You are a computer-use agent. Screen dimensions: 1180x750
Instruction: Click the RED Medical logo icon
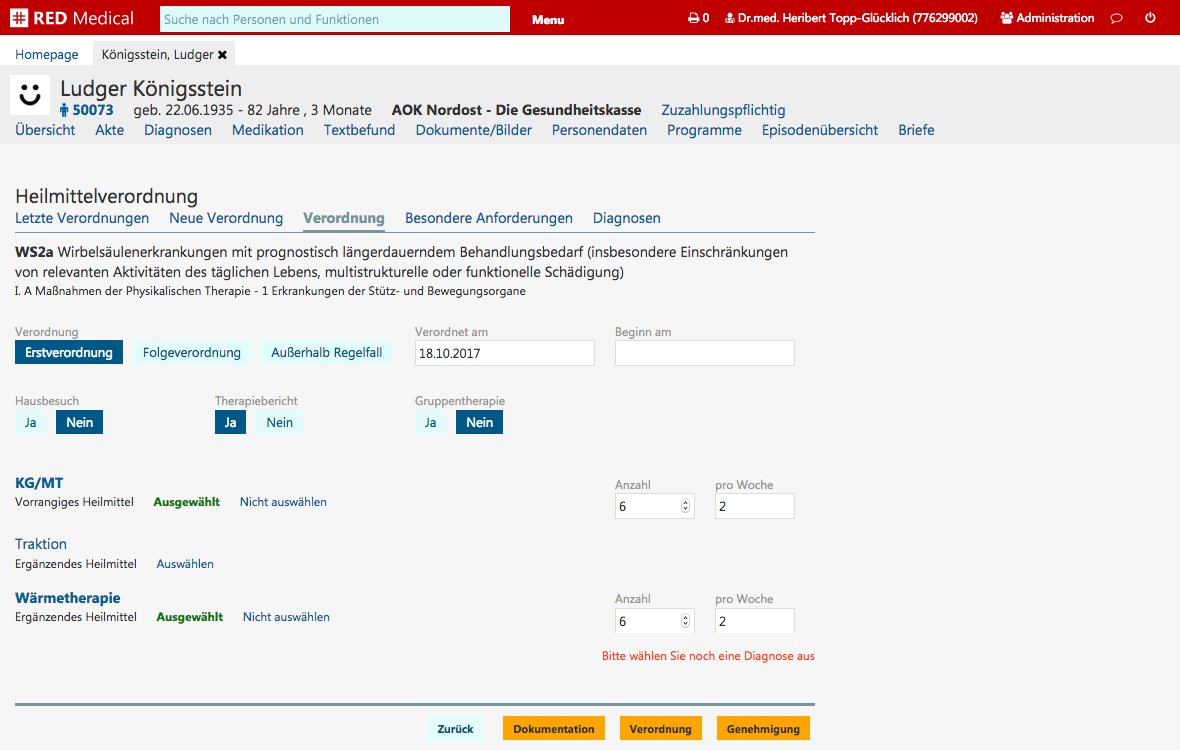tap(19, 18)
